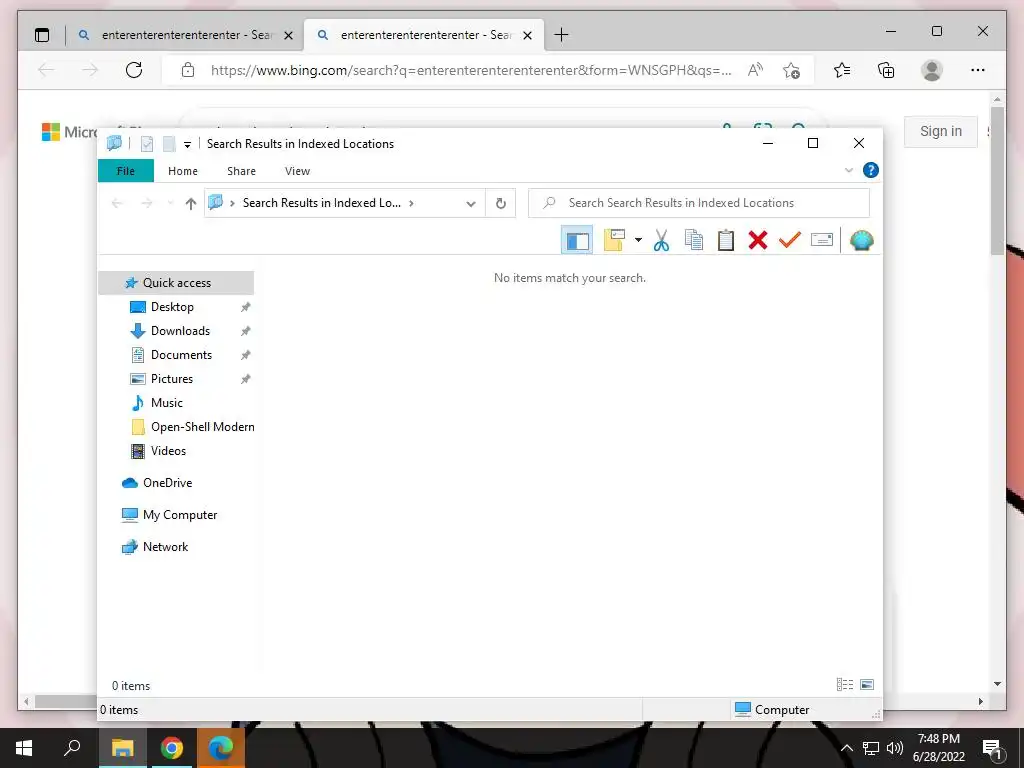Switch to the View ribbon tab
The height and width of the screenshot is (768, 1024).
click(297, 171)
